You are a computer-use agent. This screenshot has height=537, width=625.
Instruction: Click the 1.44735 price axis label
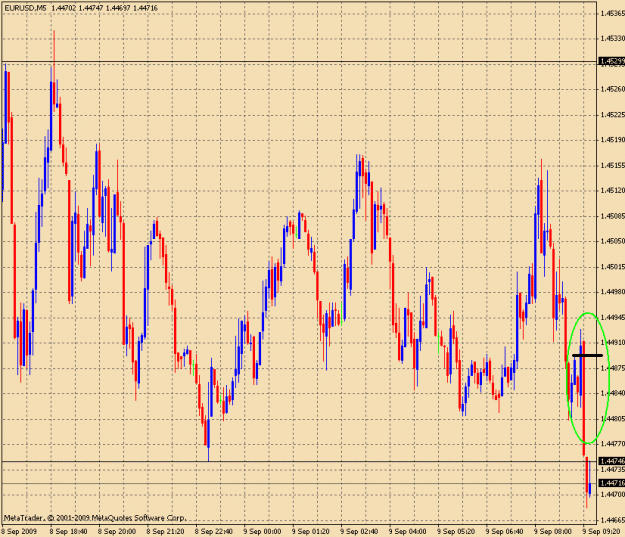pyautogui.click(x=613, y=470)
